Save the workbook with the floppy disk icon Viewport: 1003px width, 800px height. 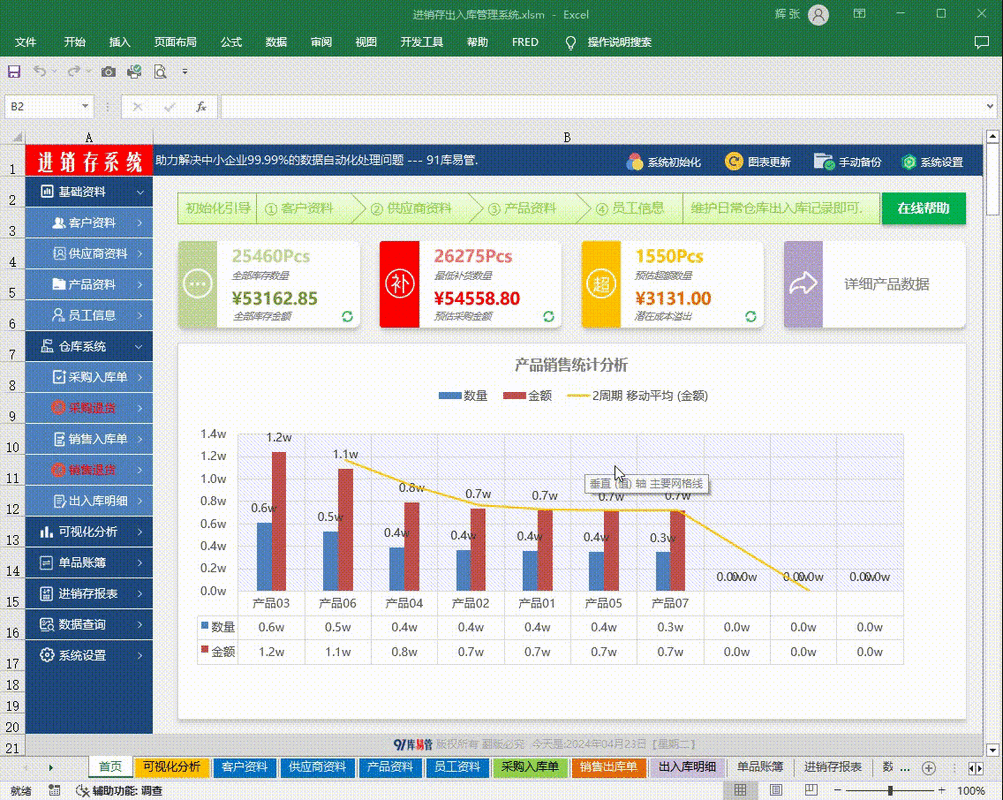[14, 72]
